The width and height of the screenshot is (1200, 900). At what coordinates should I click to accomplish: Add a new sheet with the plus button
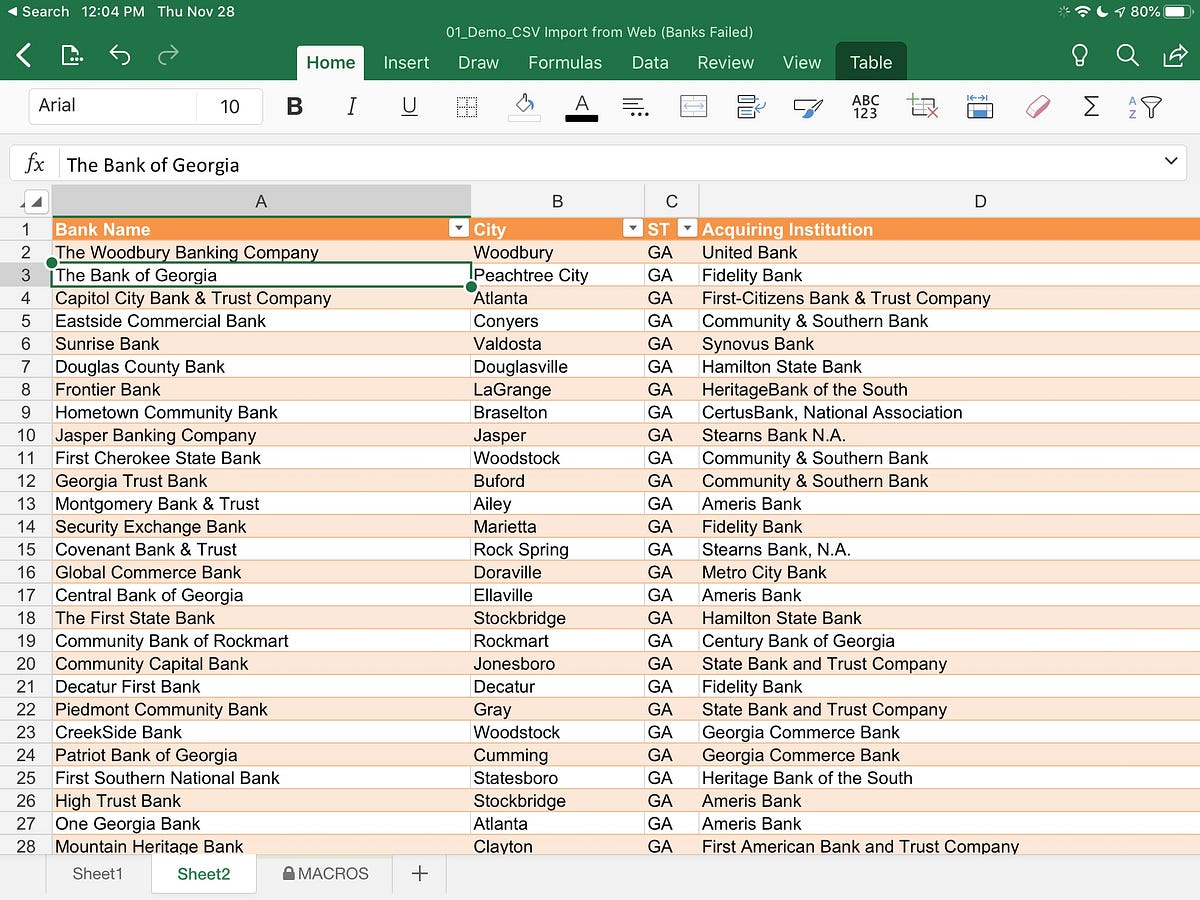[419, 873]
